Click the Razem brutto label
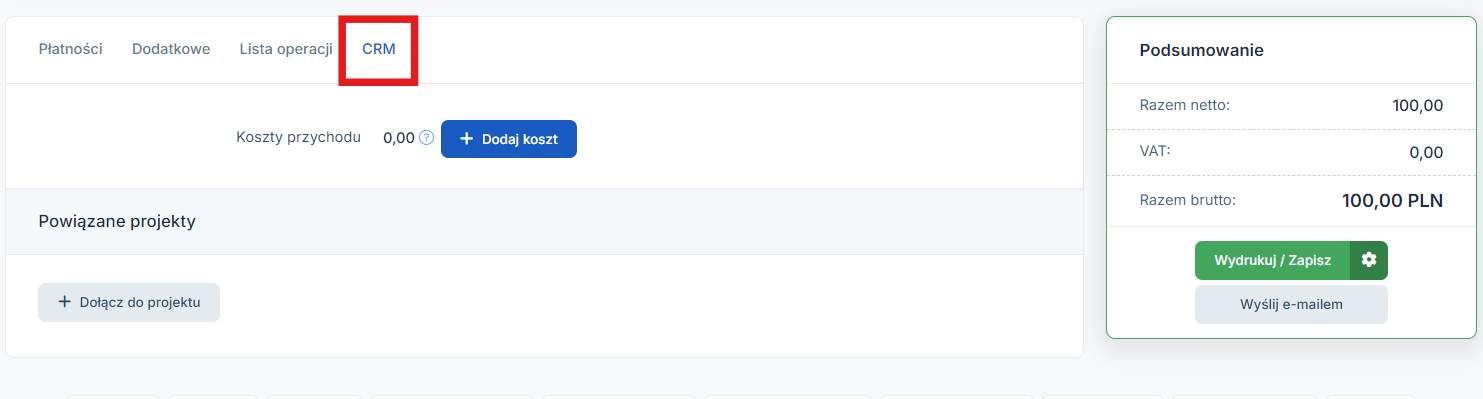The image size is (1483, 399). pyautogui.click(x=1188, y=200)
